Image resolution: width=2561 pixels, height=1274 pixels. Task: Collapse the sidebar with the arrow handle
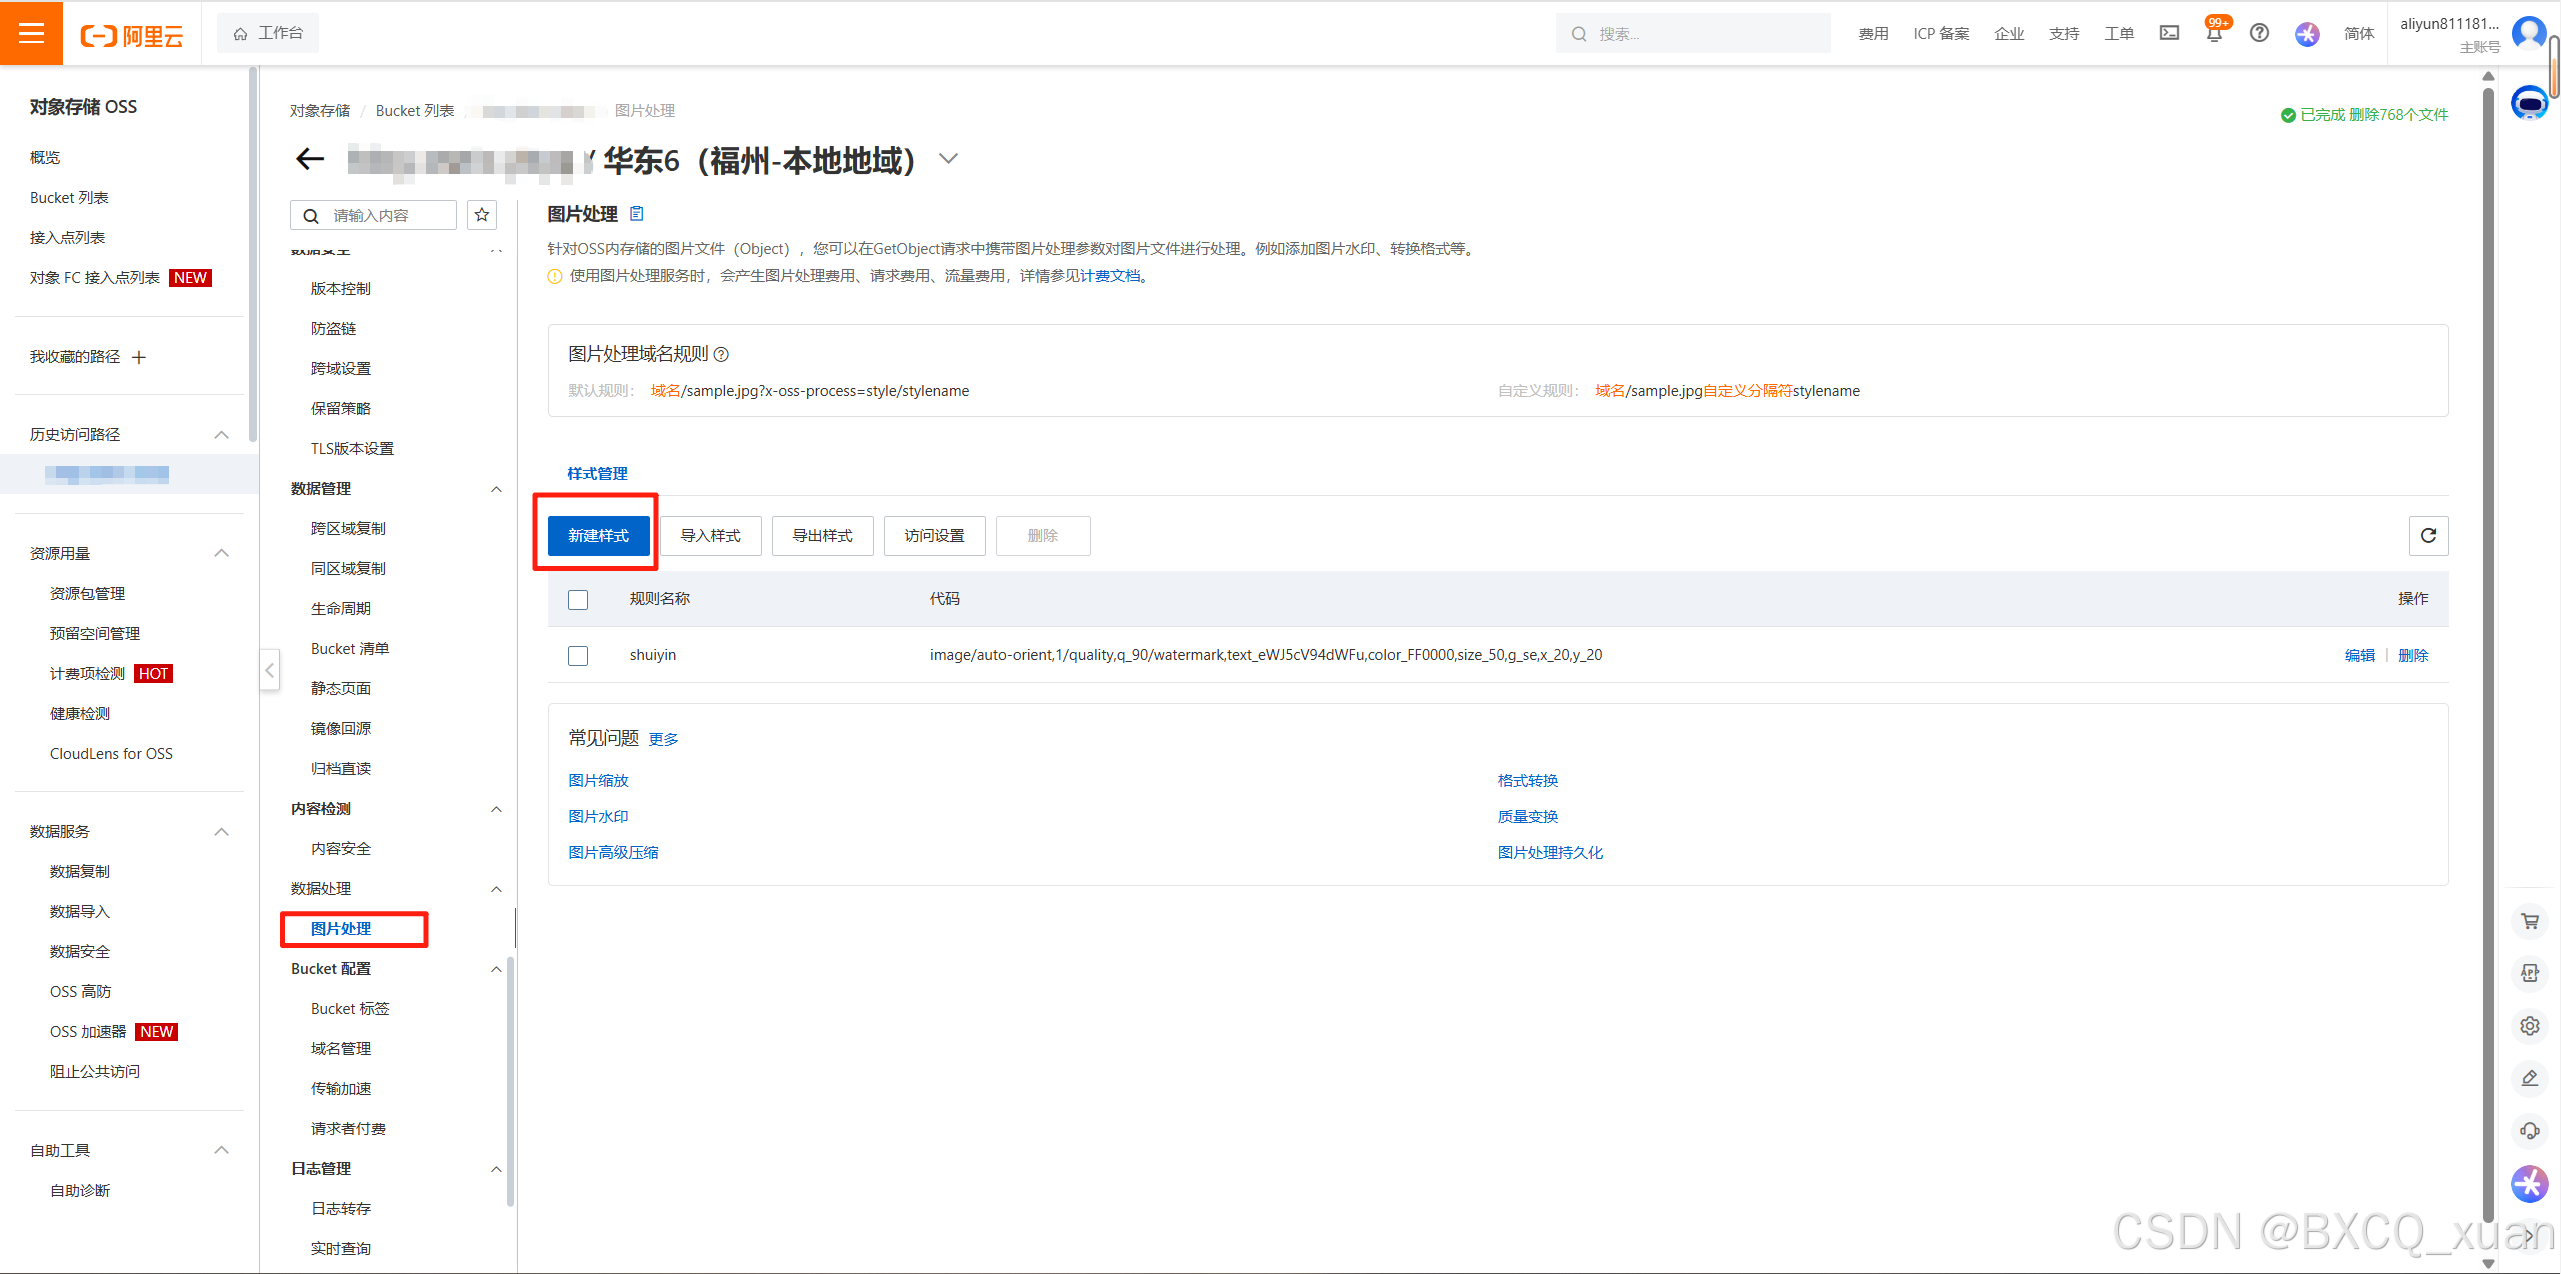(x=269, y=670)
